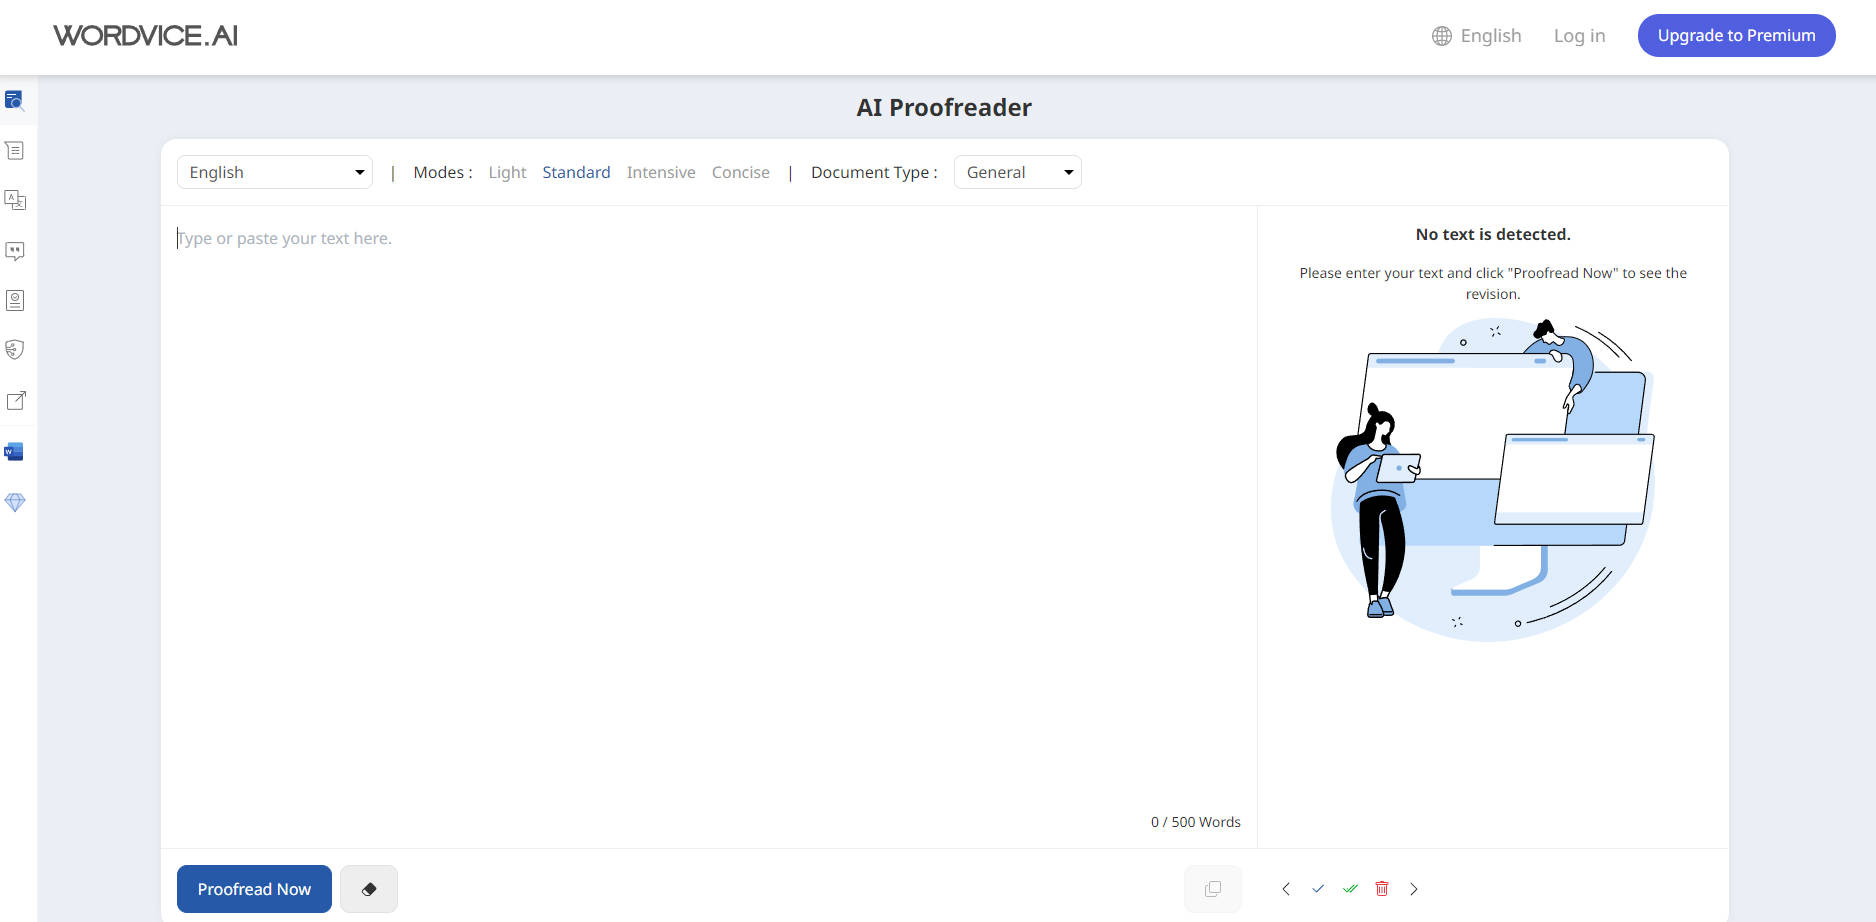Accept the current suggestion with blue checkmark
The image size is (1876, 922).
1318,888
